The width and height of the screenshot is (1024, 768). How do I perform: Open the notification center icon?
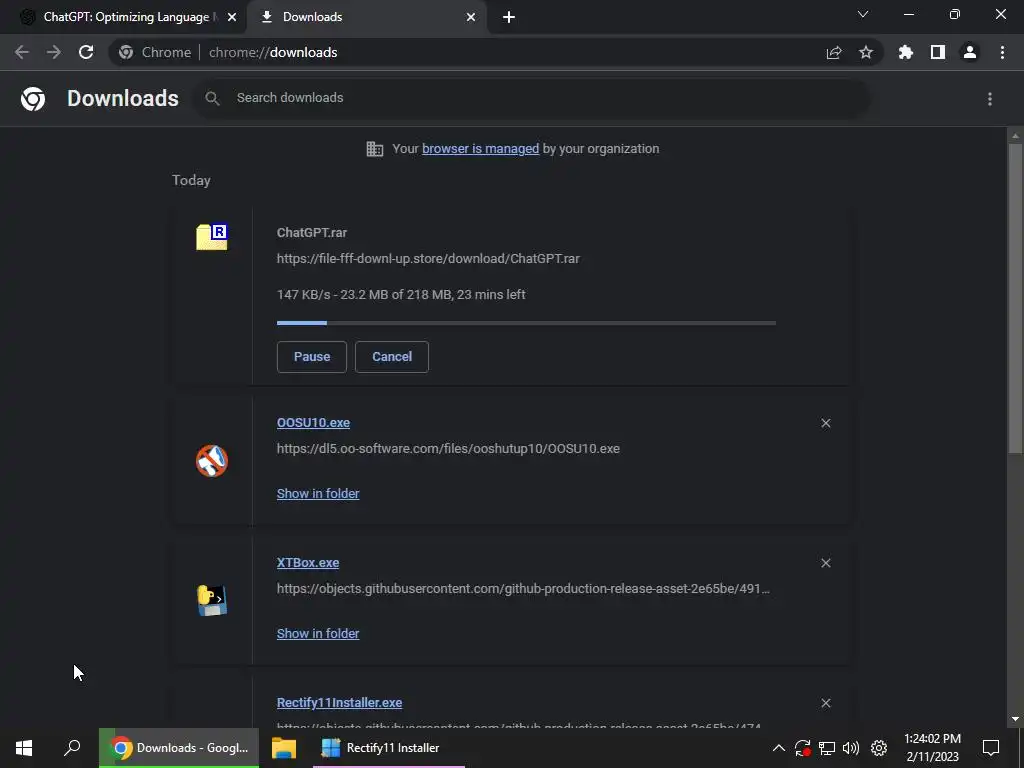point(991,748)
